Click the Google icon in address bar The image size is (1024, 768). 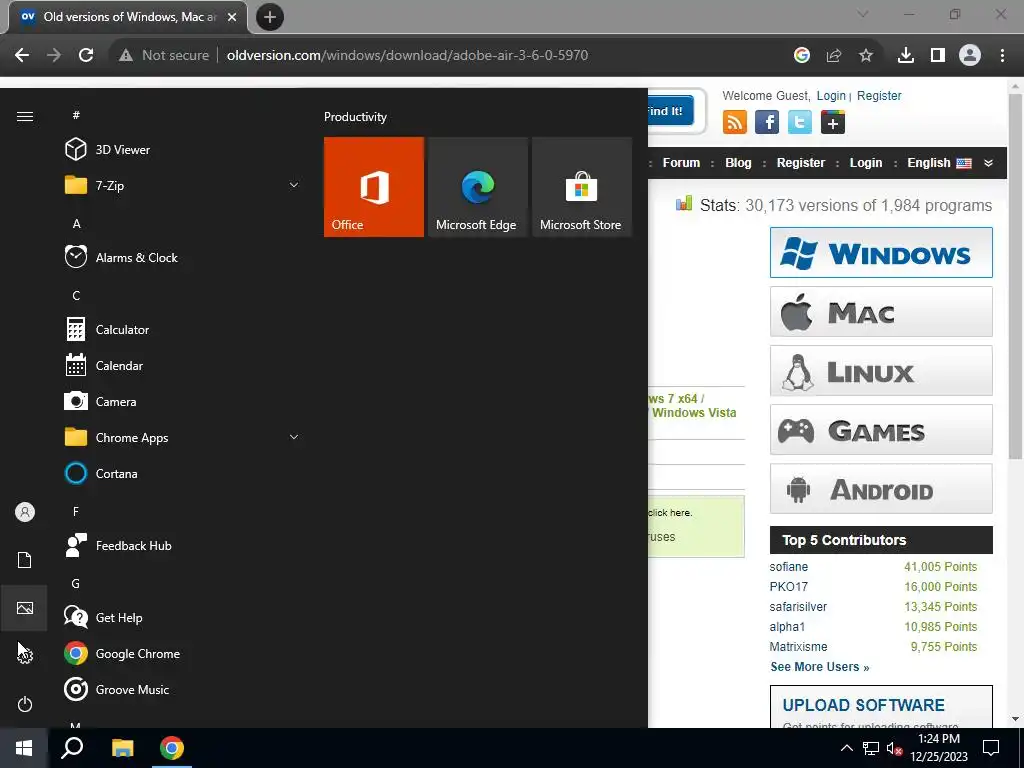pyautogui.click(x=801, y=56)
